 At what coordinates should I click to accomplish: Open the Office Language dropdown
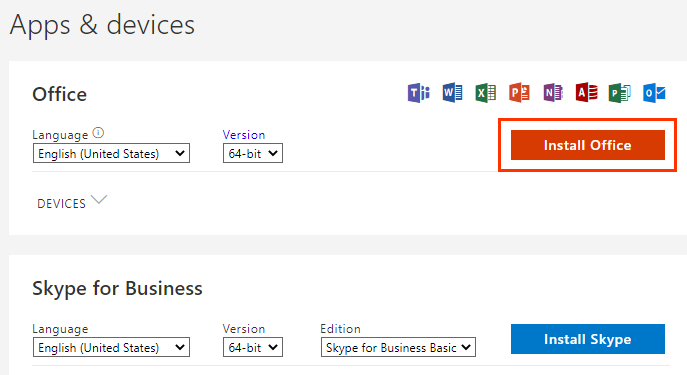tap(111, 153)
